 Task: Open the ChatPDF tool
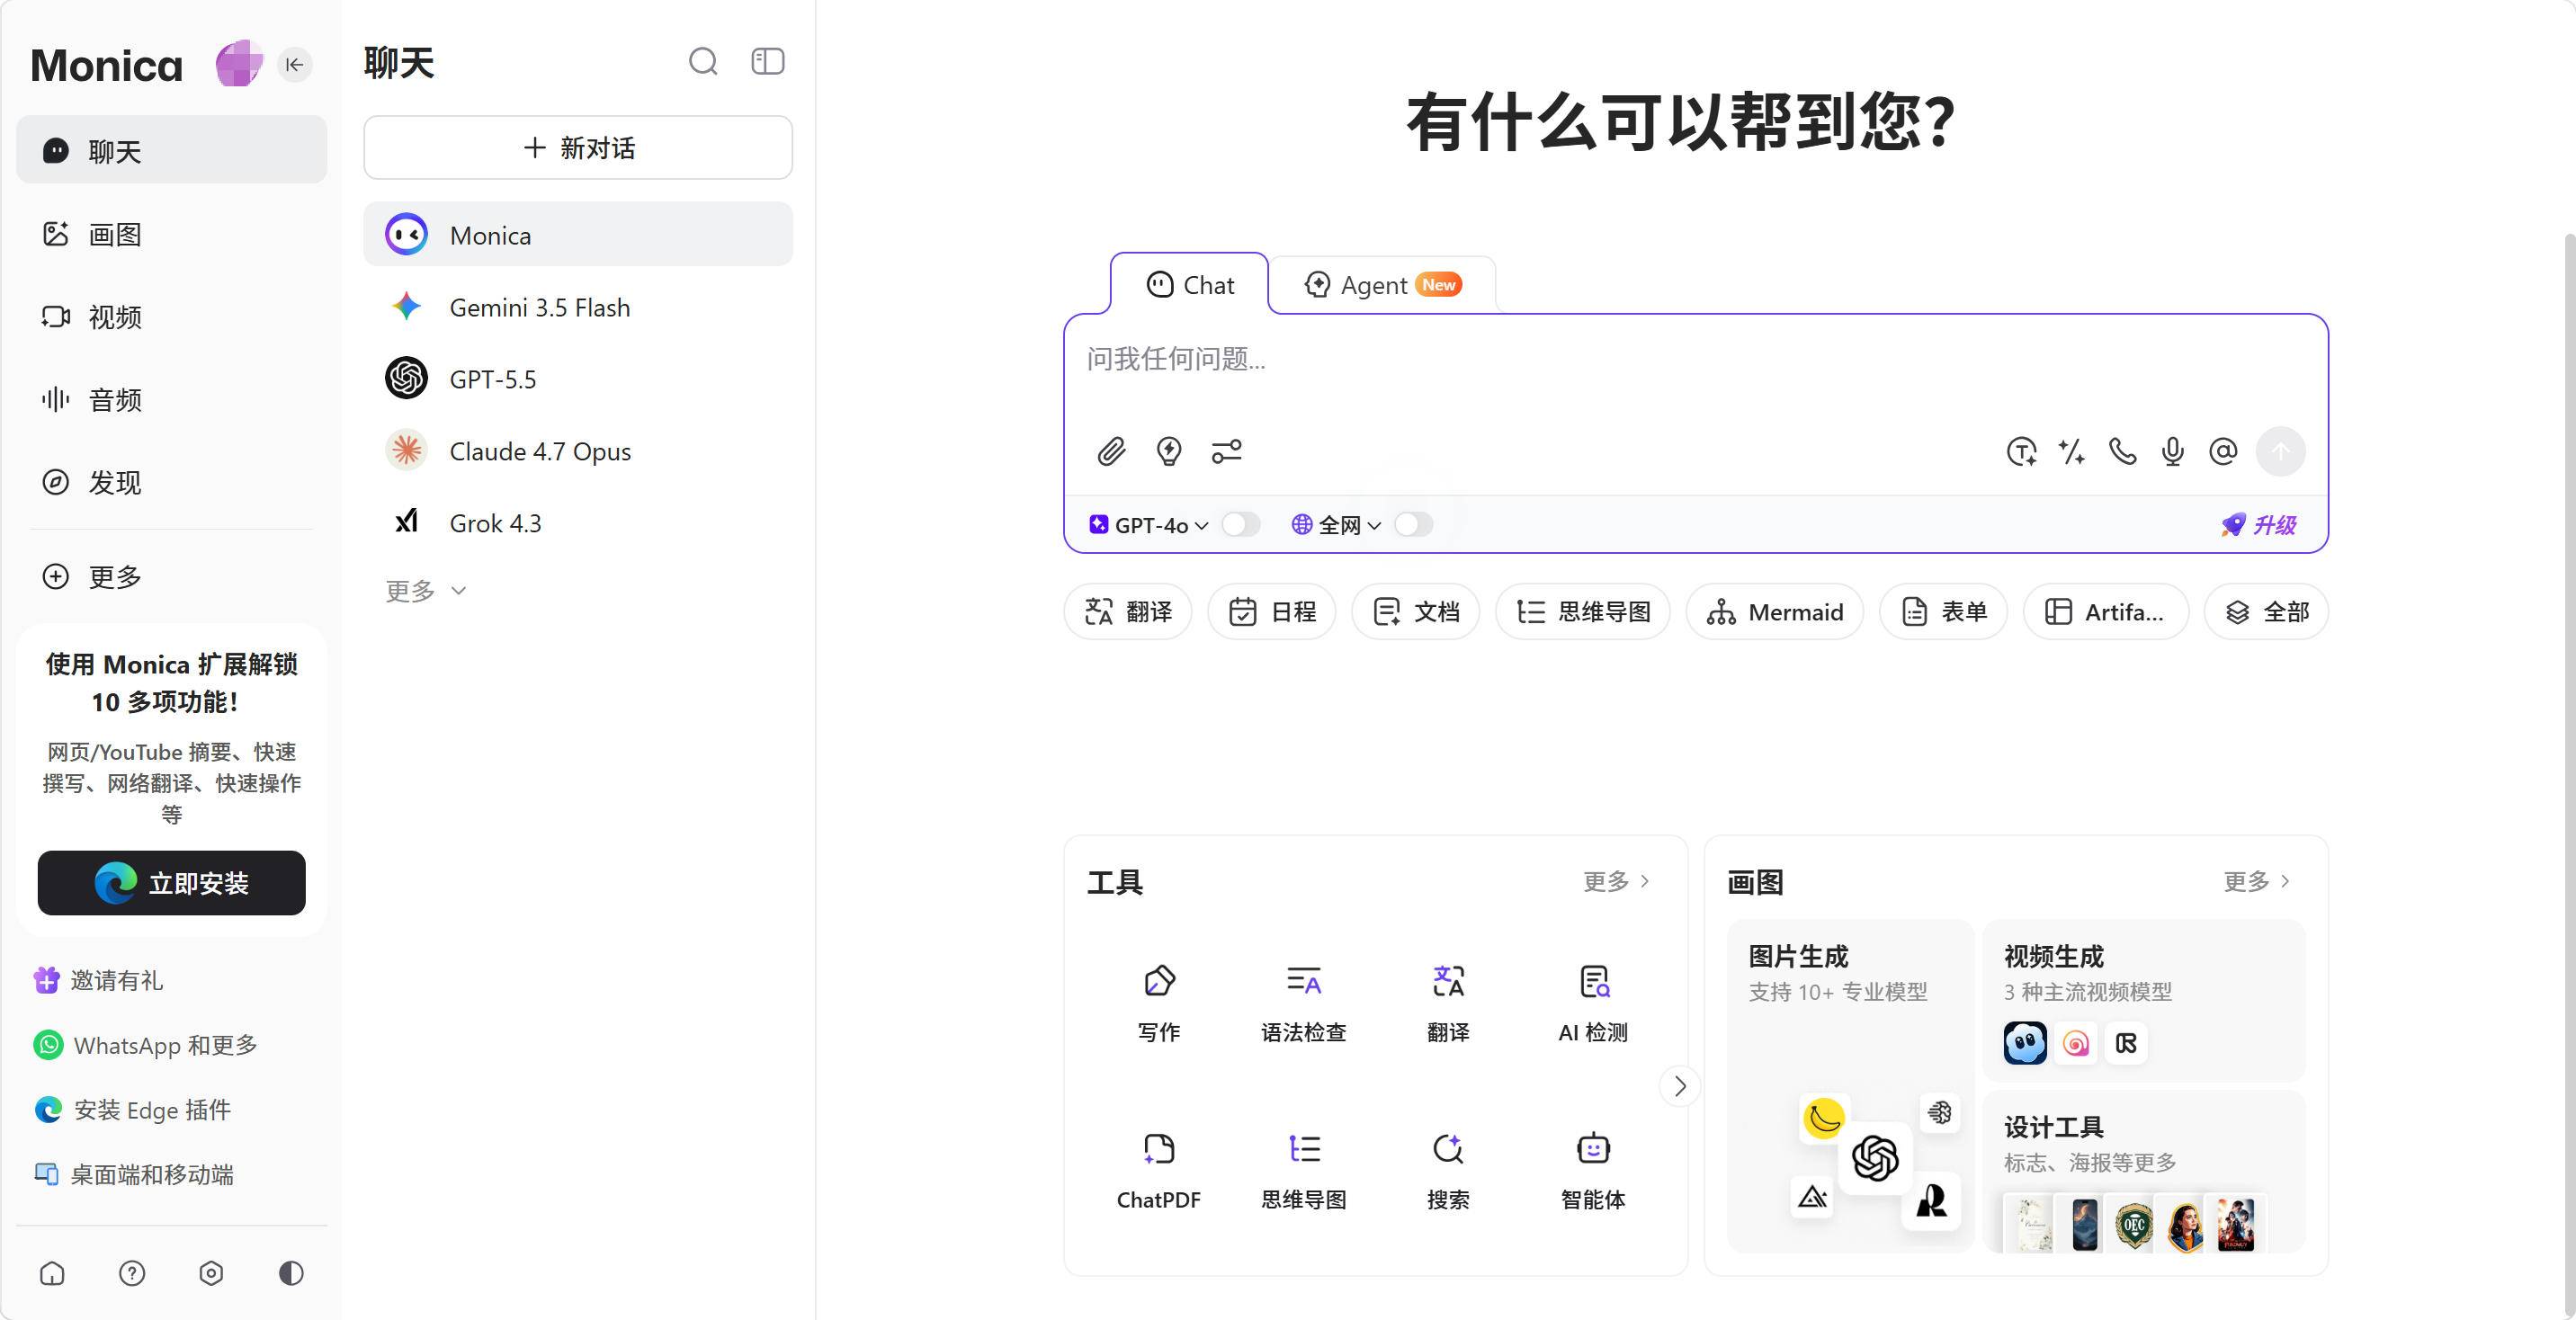click(x=1158, y=1171)
